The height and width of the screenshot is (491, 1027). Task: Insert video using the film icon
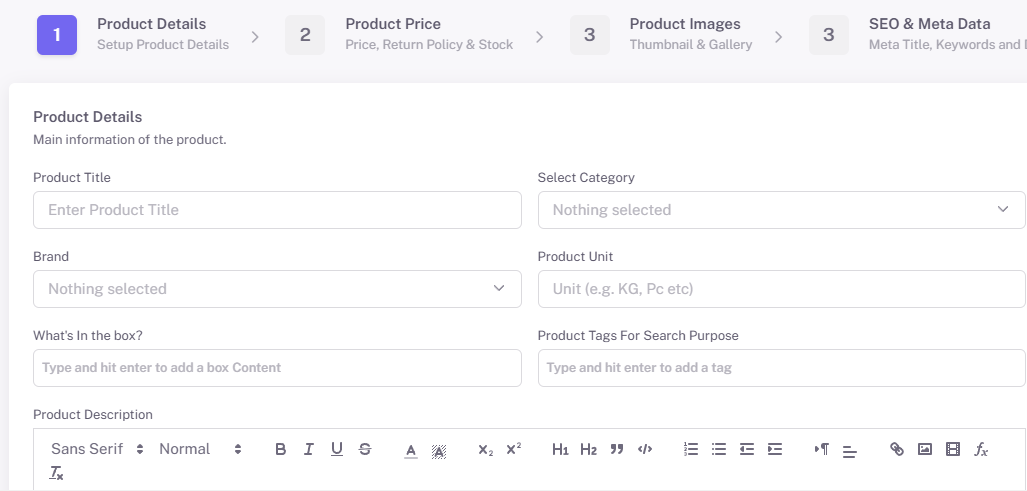point(953,449)
